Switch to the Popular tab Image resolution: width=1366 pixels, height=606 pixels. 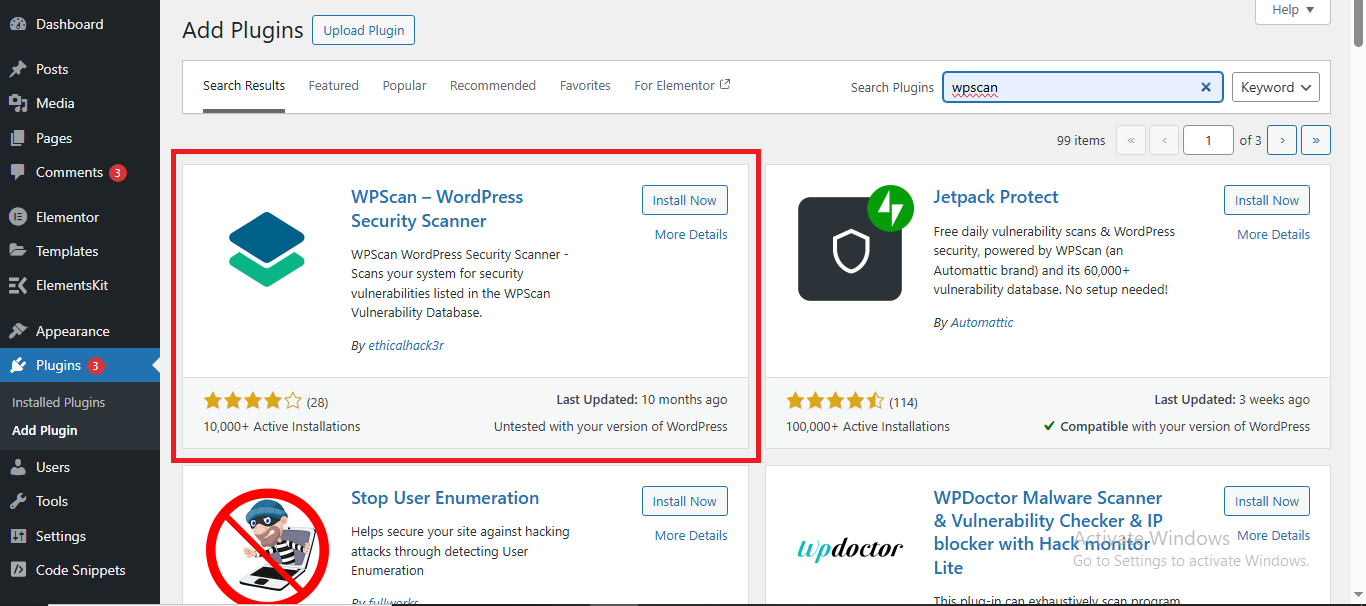coord(404,85)
